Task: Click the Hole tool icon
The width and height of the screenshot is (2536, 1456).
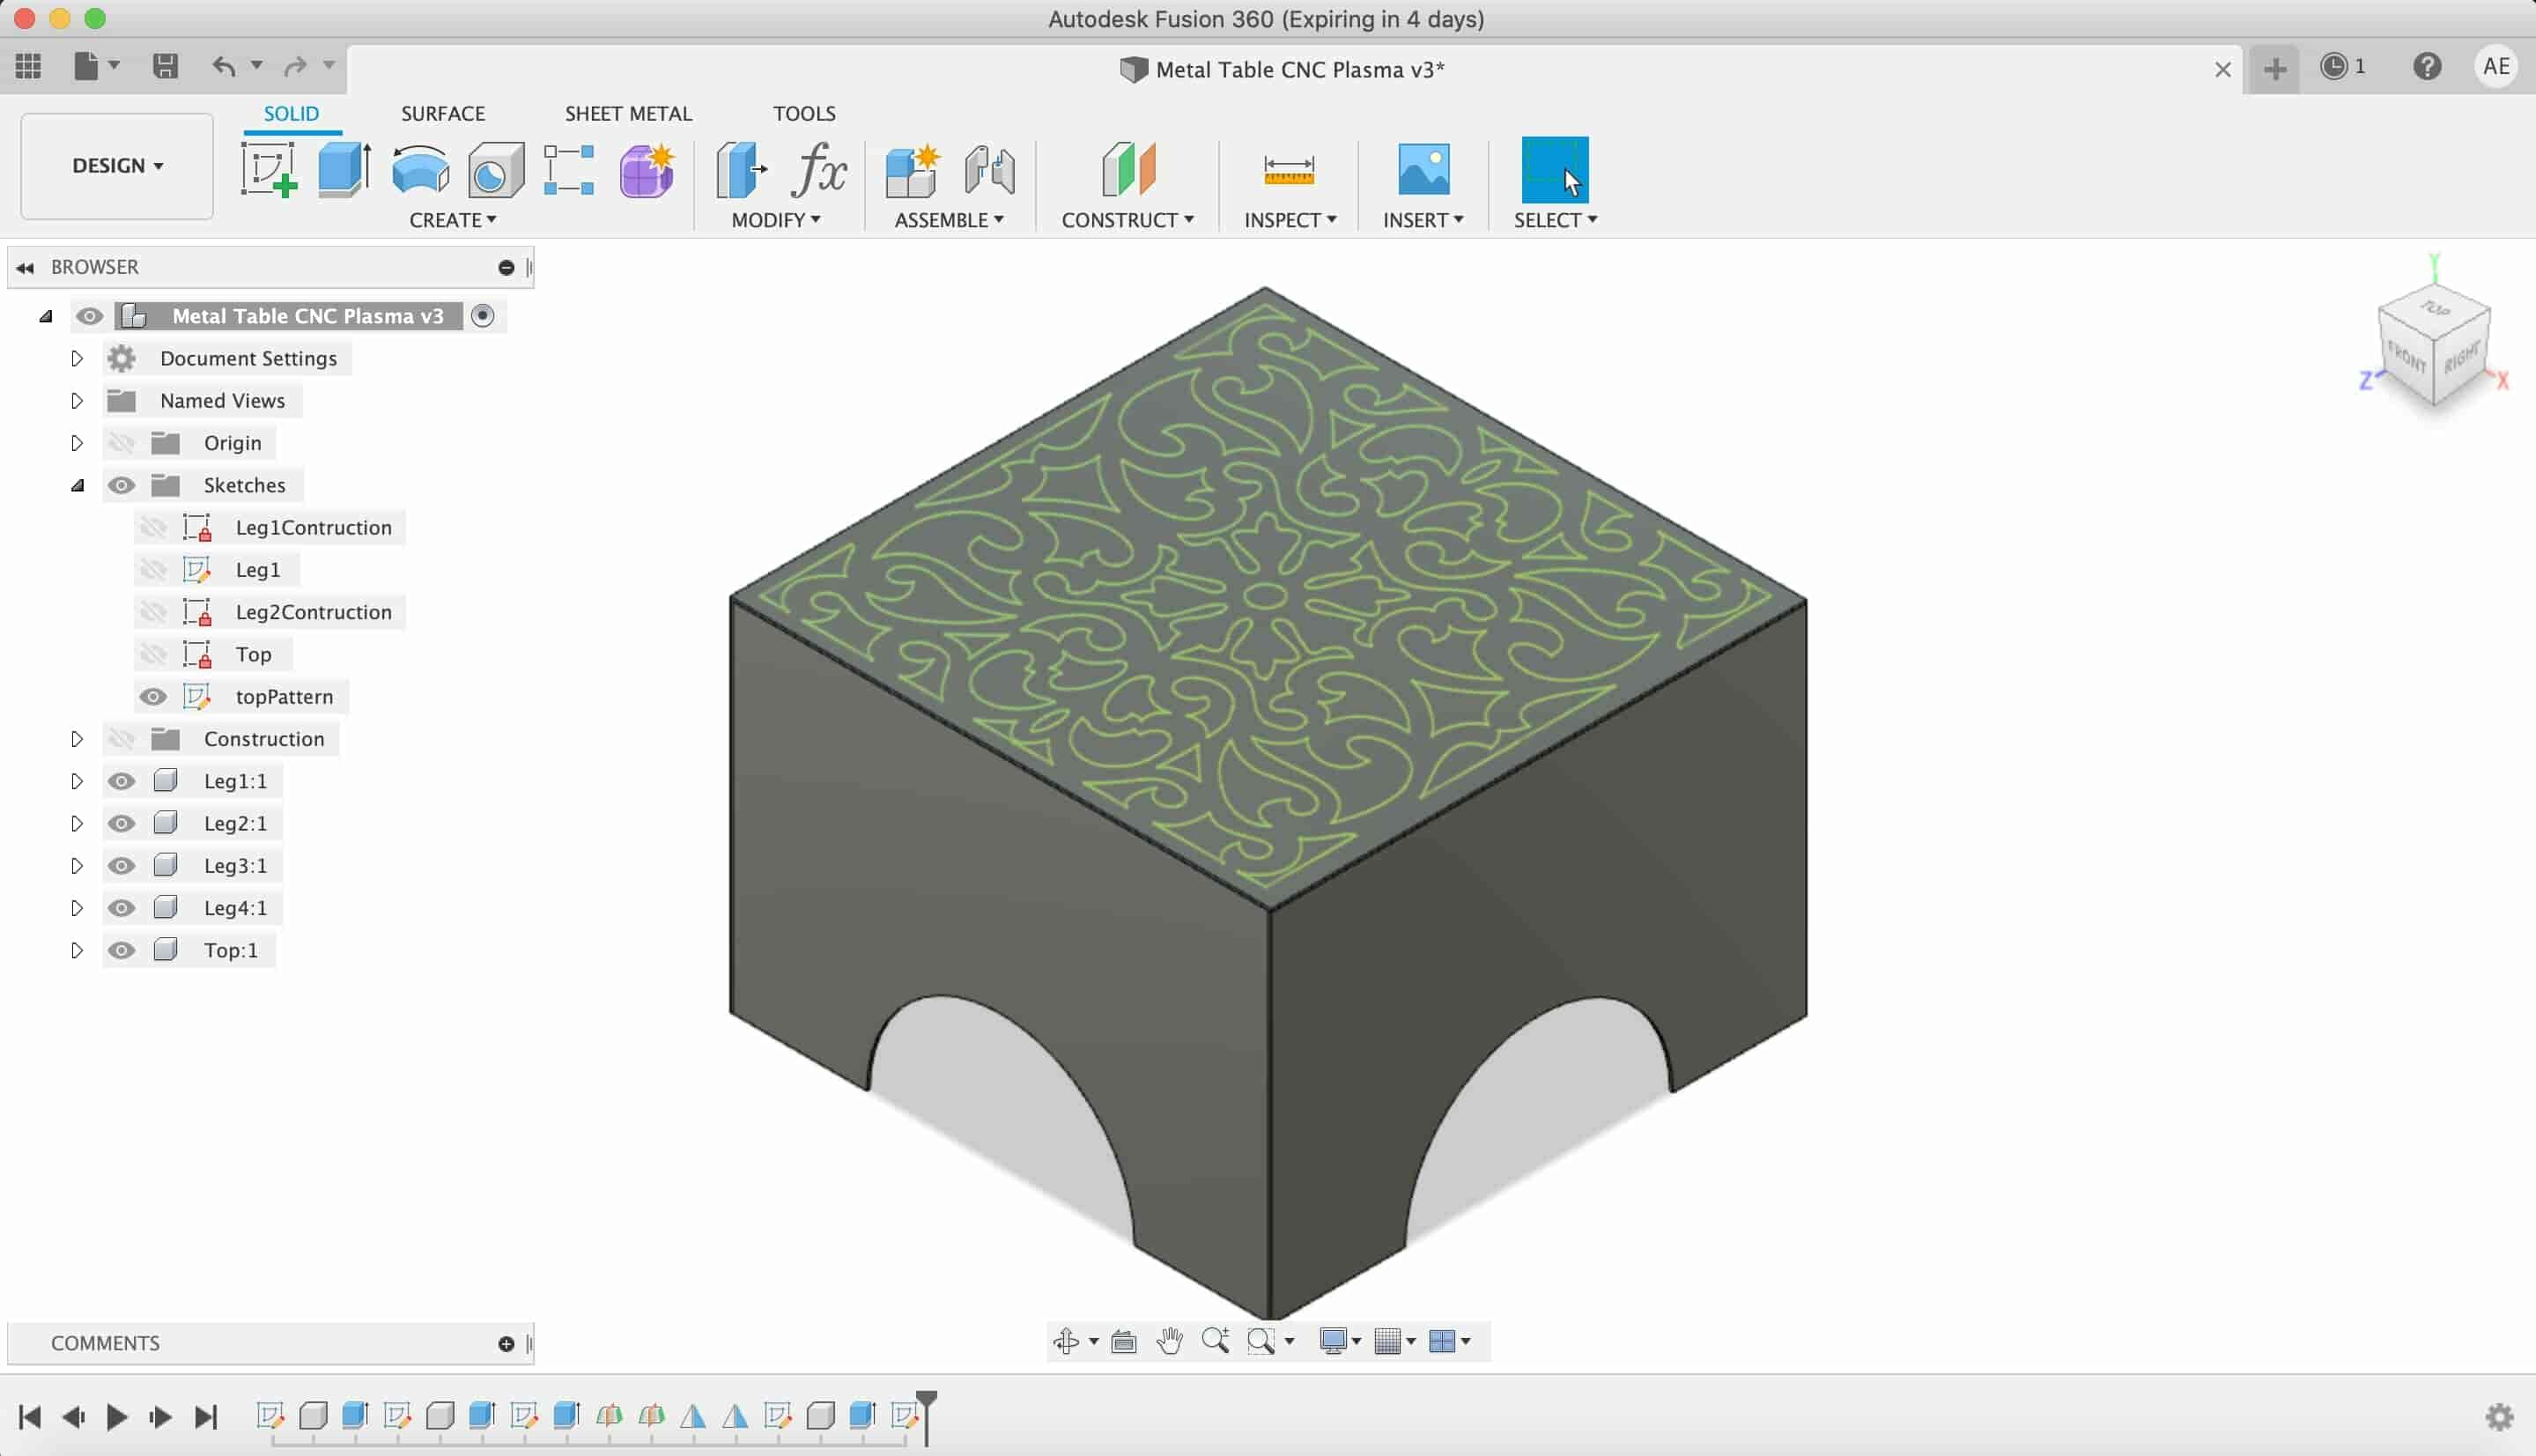Action: pos(496,169)
